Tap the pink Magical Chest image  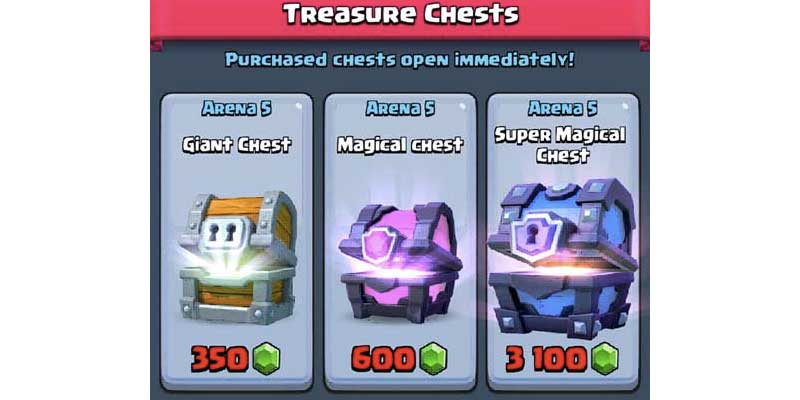click(401, 262)
